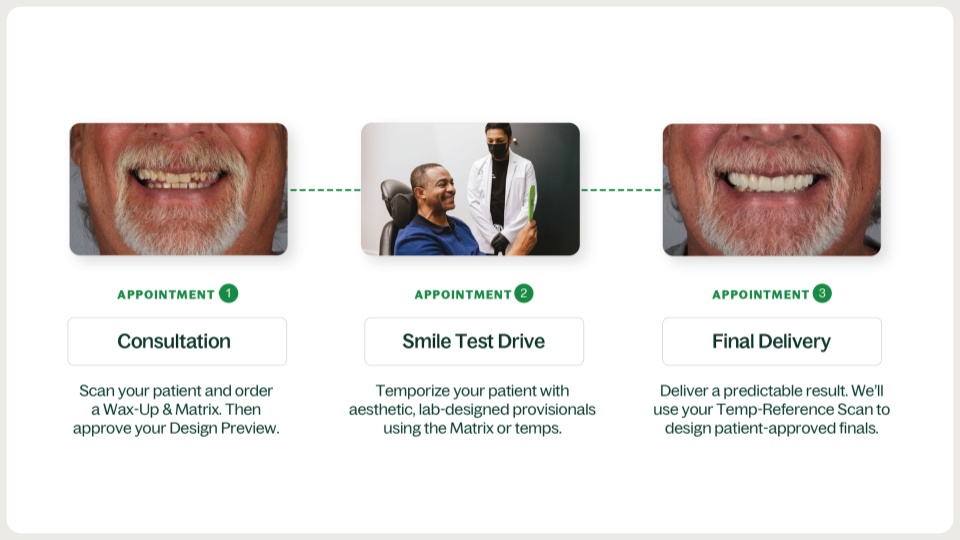Open the dentist and patient photo

tap(470, 189)
